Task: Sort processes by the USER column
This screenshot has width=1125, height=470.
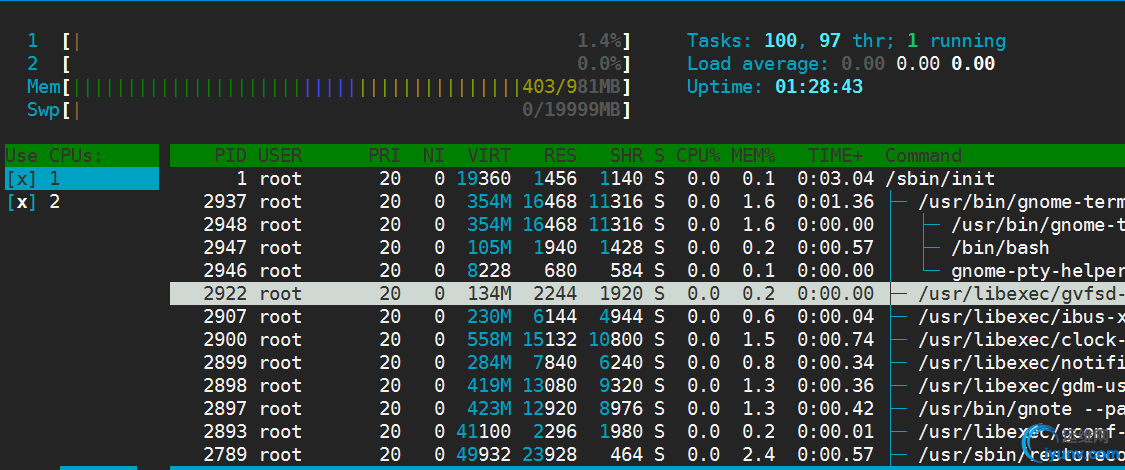Action: click(x=280, y=156)
